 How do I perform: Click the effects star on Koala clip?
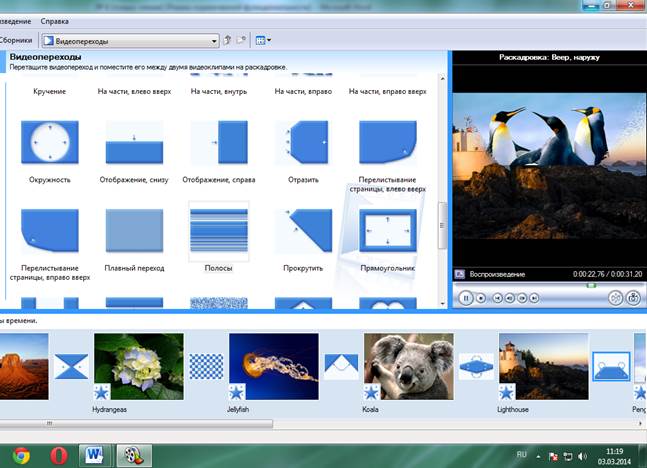[x=372, y=392]
